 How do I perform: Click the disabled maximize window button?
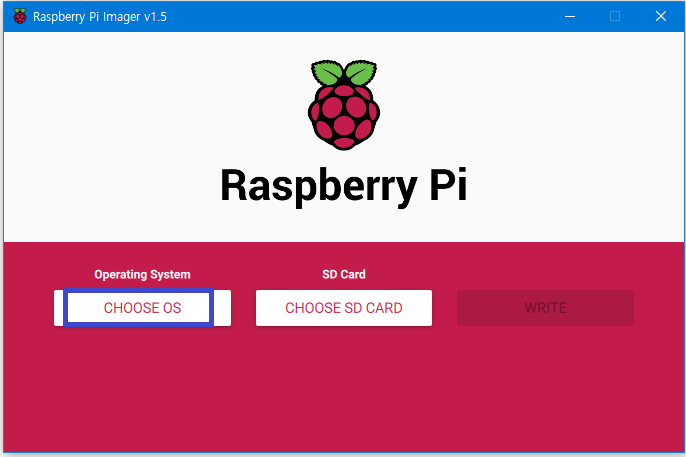(615, 16)
